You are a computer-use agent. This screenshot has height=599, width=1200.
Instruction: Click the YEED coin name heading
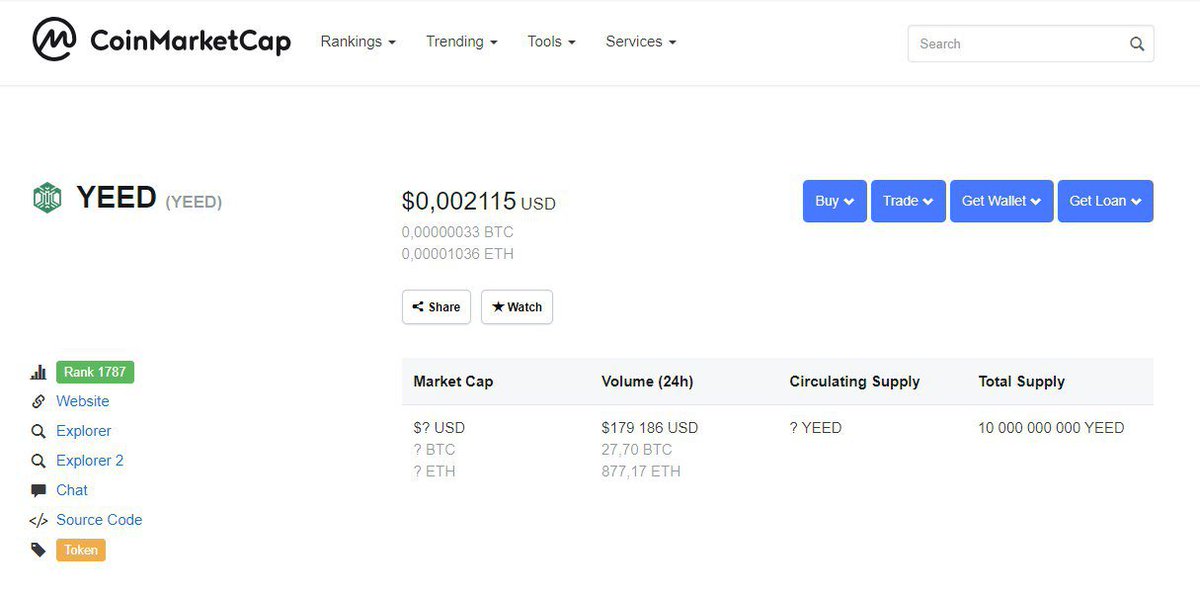116,198
